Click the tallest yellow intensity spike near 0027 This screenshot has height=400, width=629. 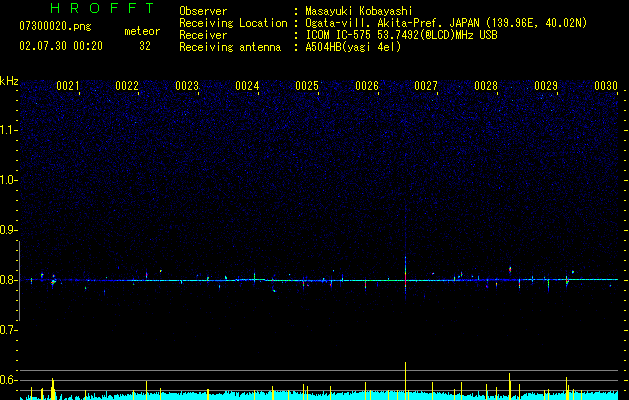tap(406, 381)
